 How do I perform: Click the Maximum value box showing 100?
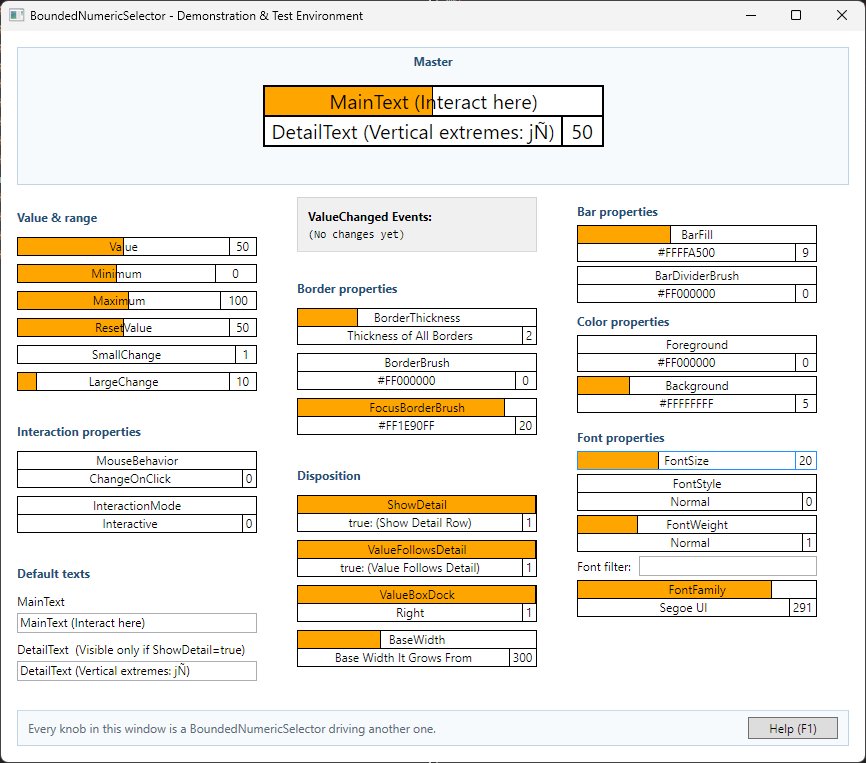pos(238,301)
